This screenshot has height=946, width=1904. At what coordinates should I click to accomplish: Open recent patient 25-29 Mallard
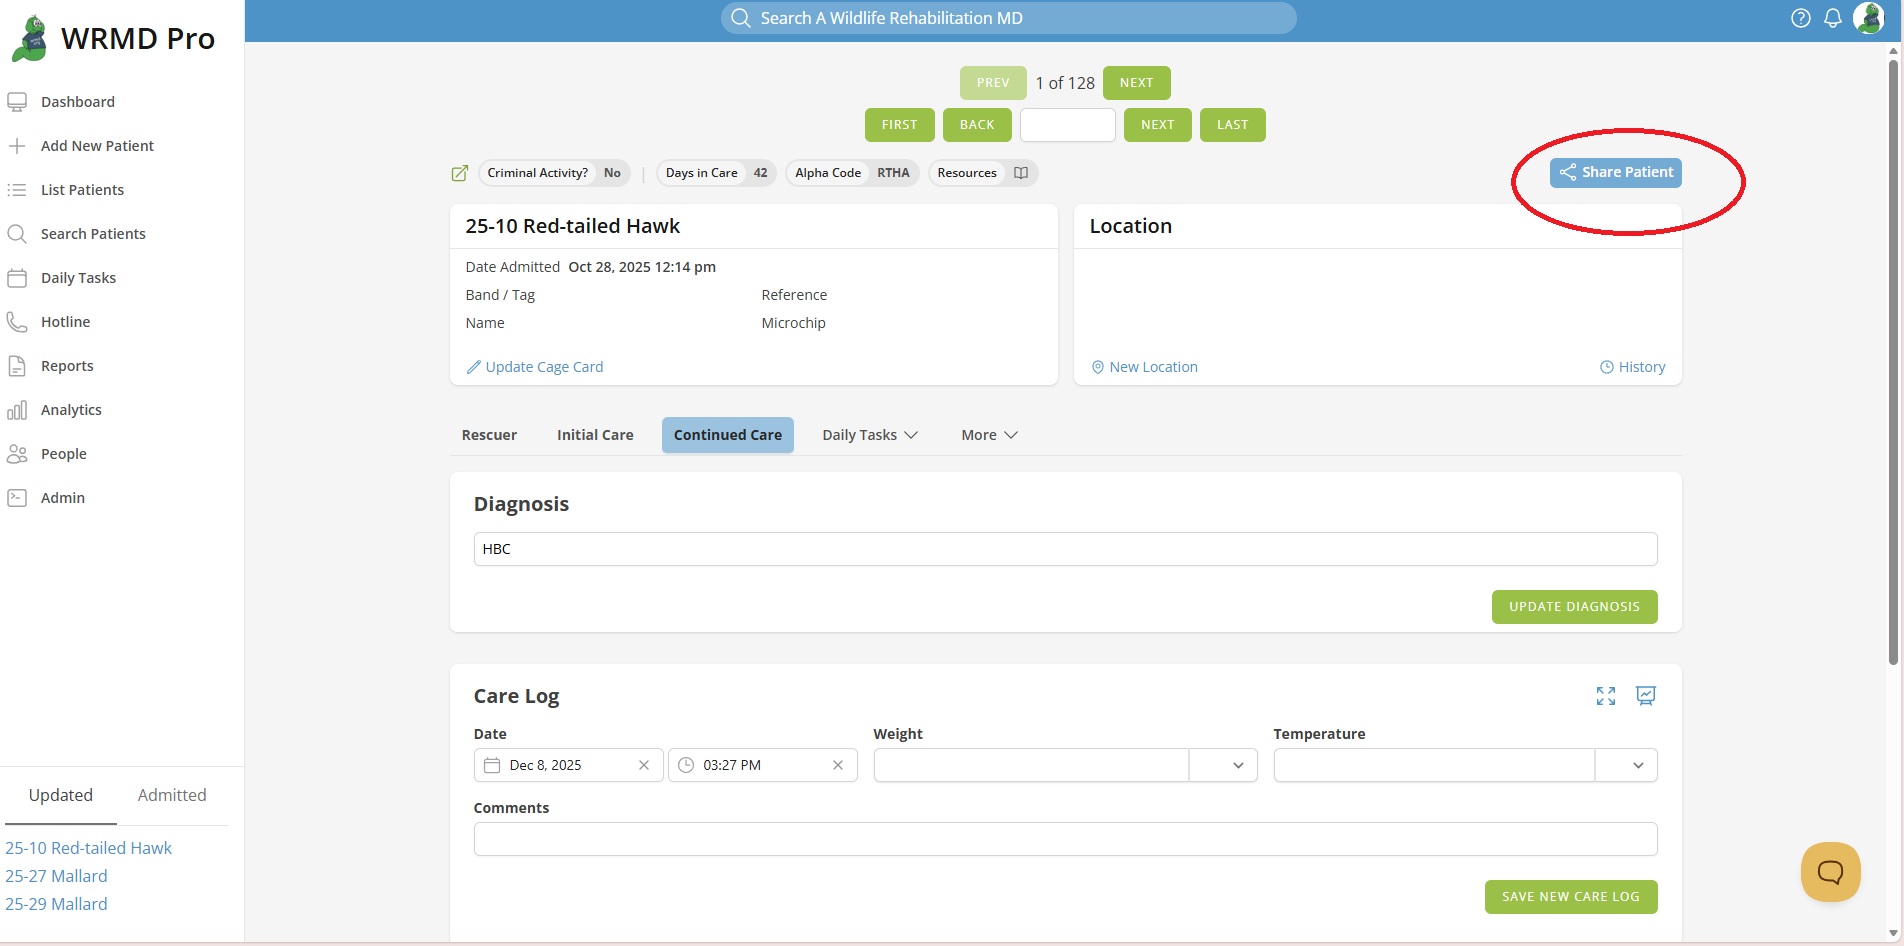pyautogui.click(x=56, y=904)
